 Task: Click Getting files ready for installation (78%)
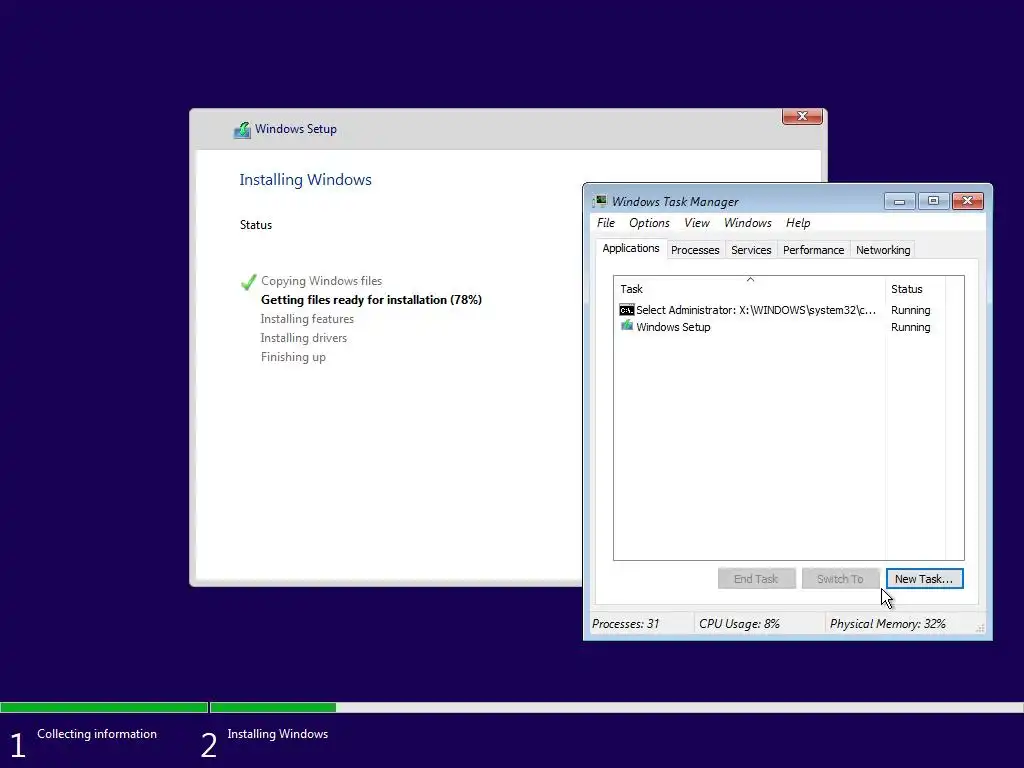(371, 300)
